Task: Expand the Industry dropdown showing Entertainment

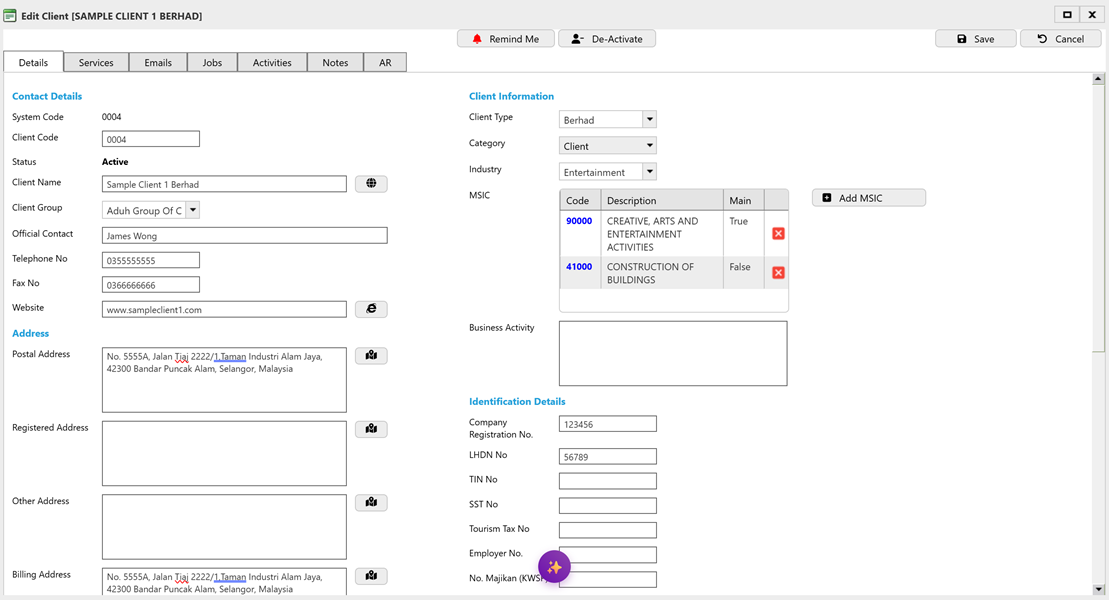Action: (649, 171)
